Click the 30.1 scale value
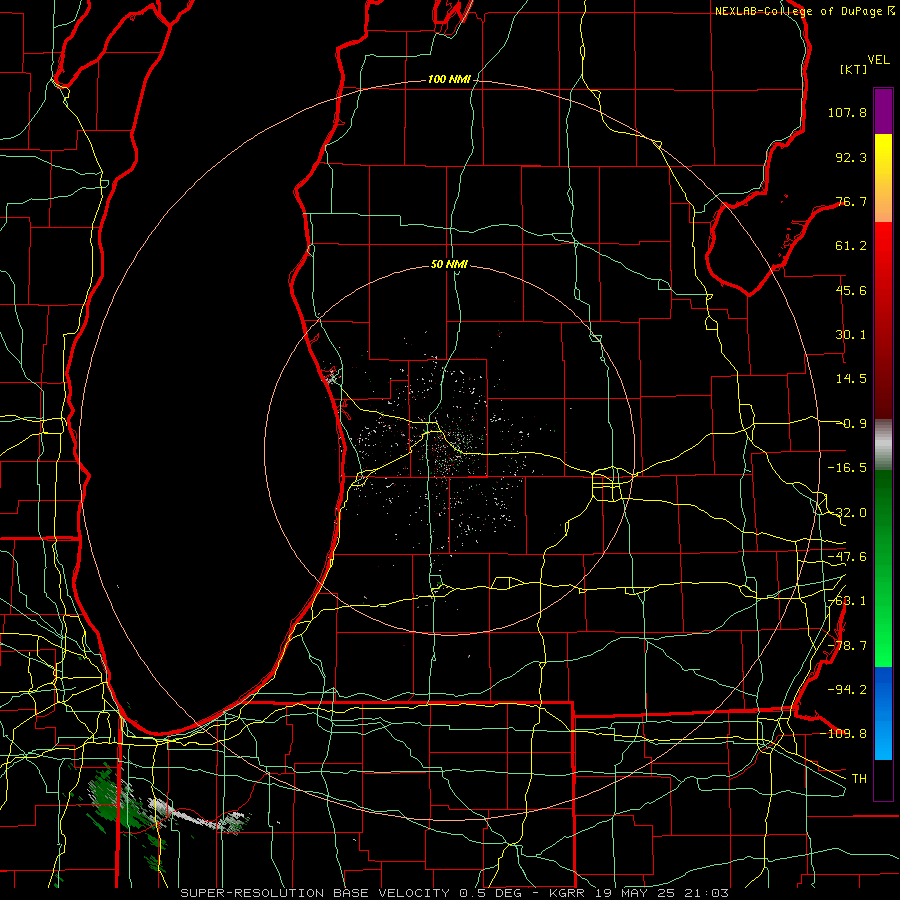The height and width of the screenshot is (900, 900). (x=851, y=335)
